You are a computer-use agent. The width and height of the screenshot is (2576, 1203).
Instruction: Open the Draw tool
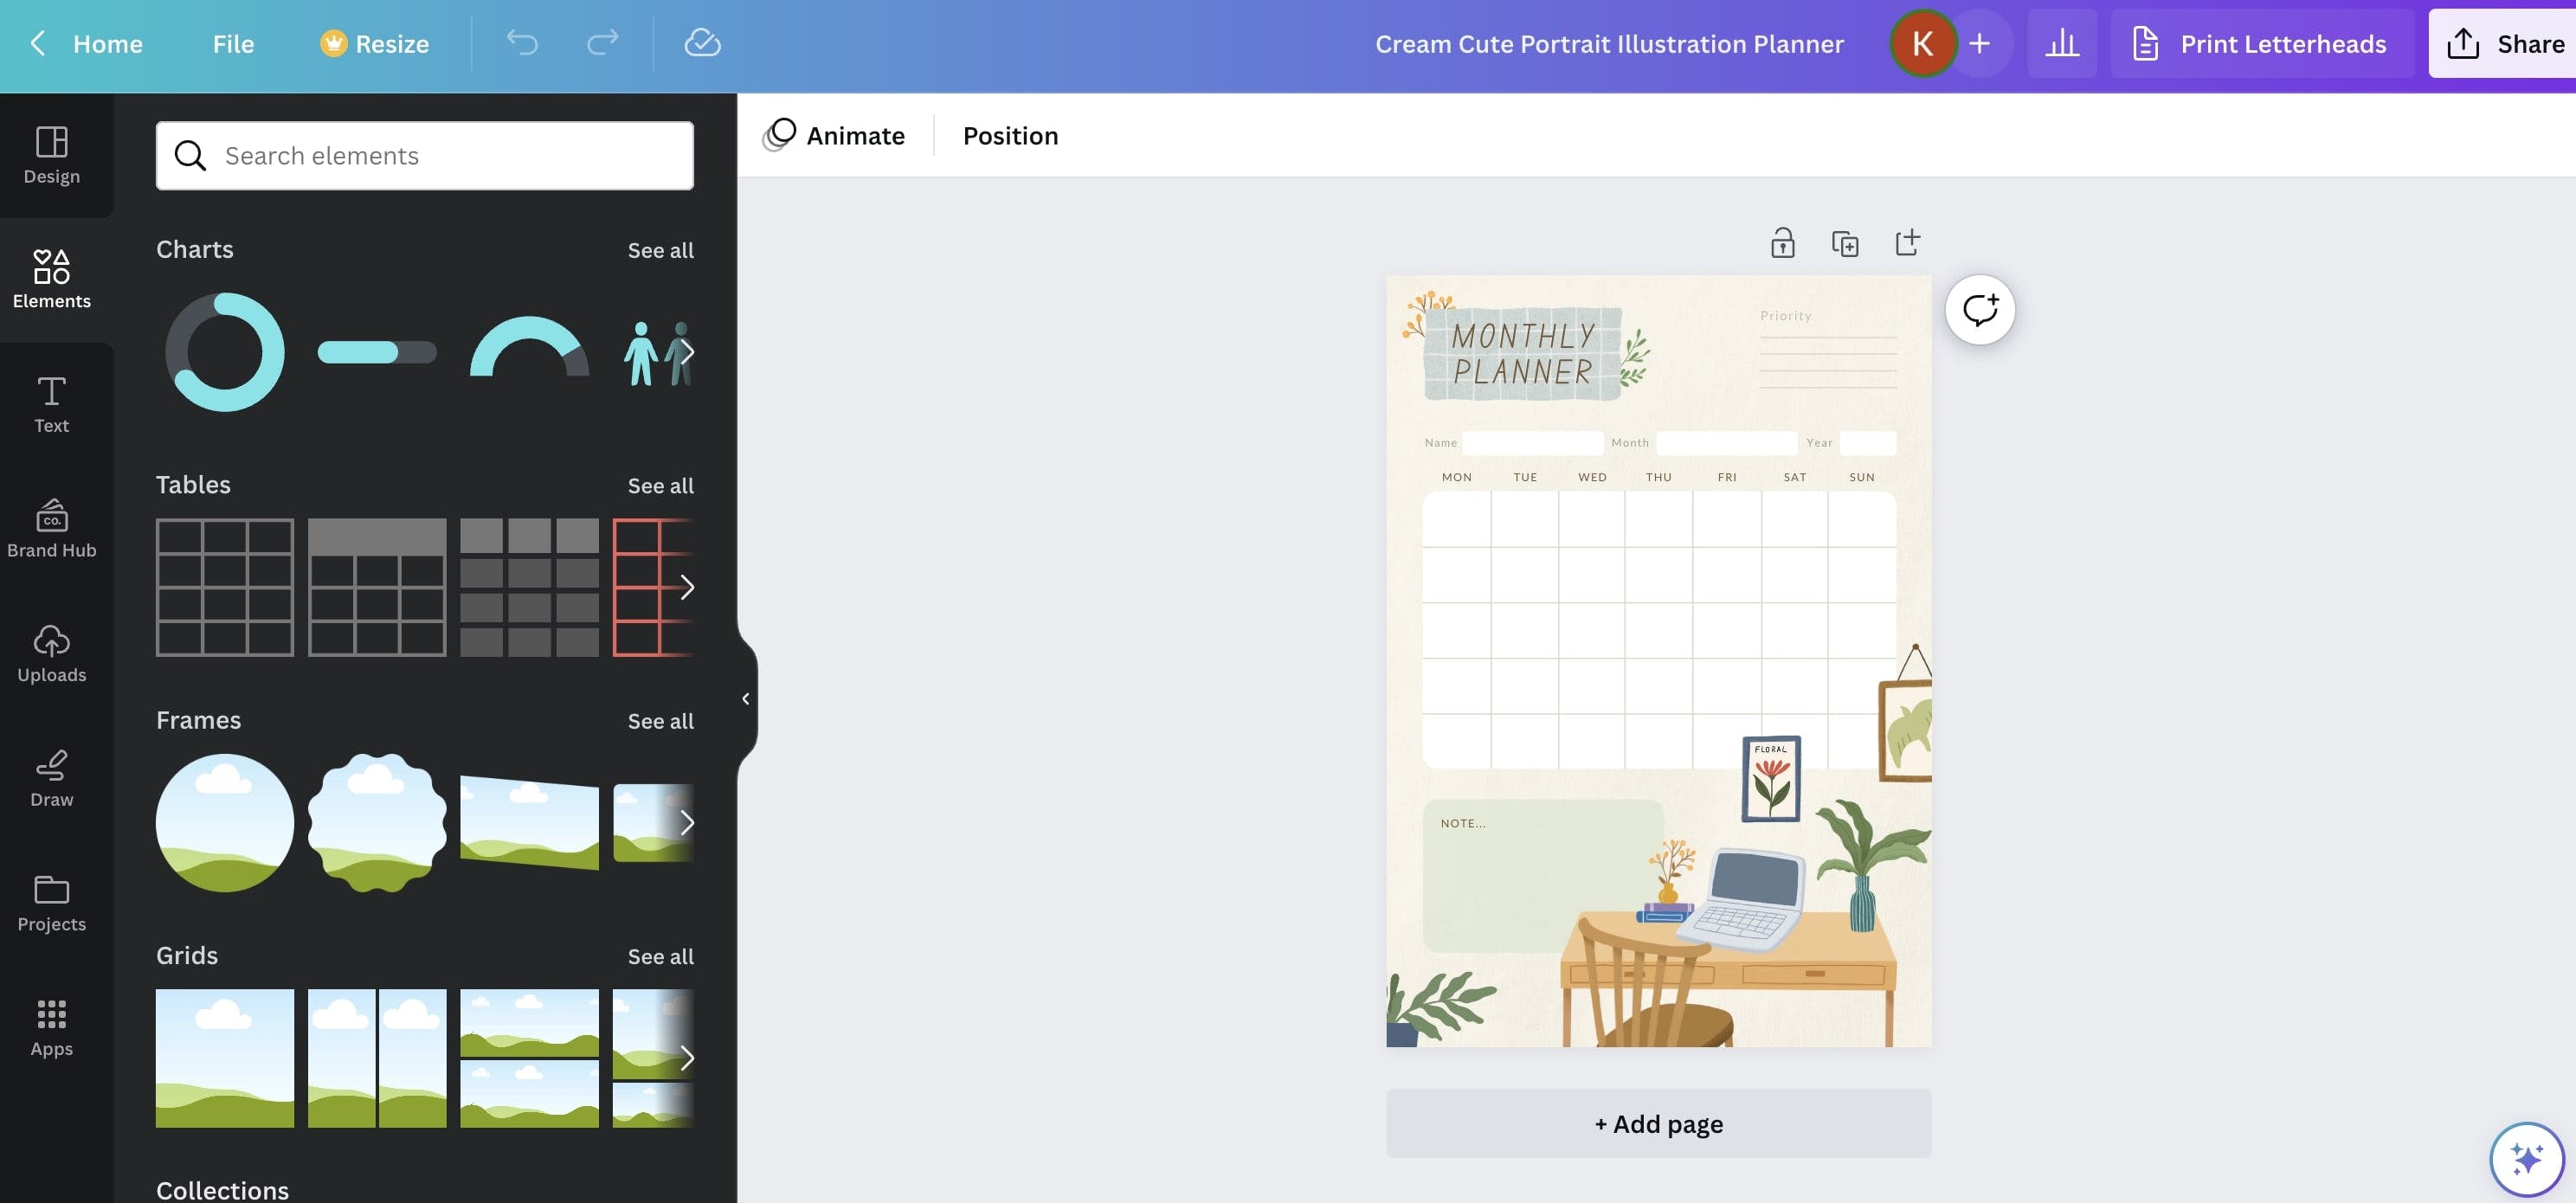[x=51, y=777]
